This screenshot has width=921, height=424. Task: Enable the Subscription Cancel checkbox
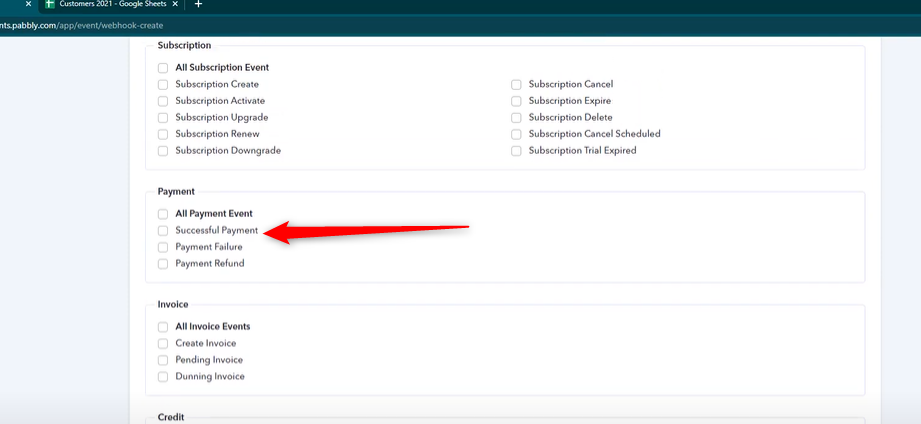pos(516,85)
